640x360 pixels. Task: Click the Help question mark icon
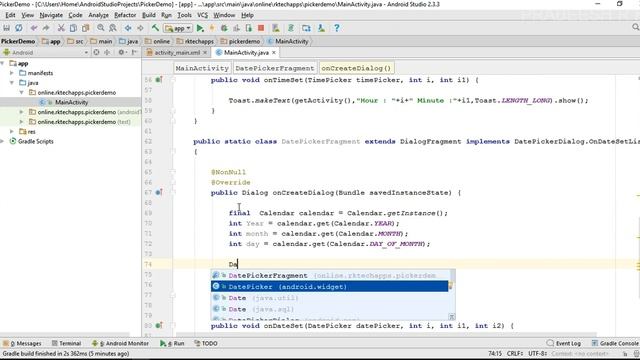click(x=336, y=28)
